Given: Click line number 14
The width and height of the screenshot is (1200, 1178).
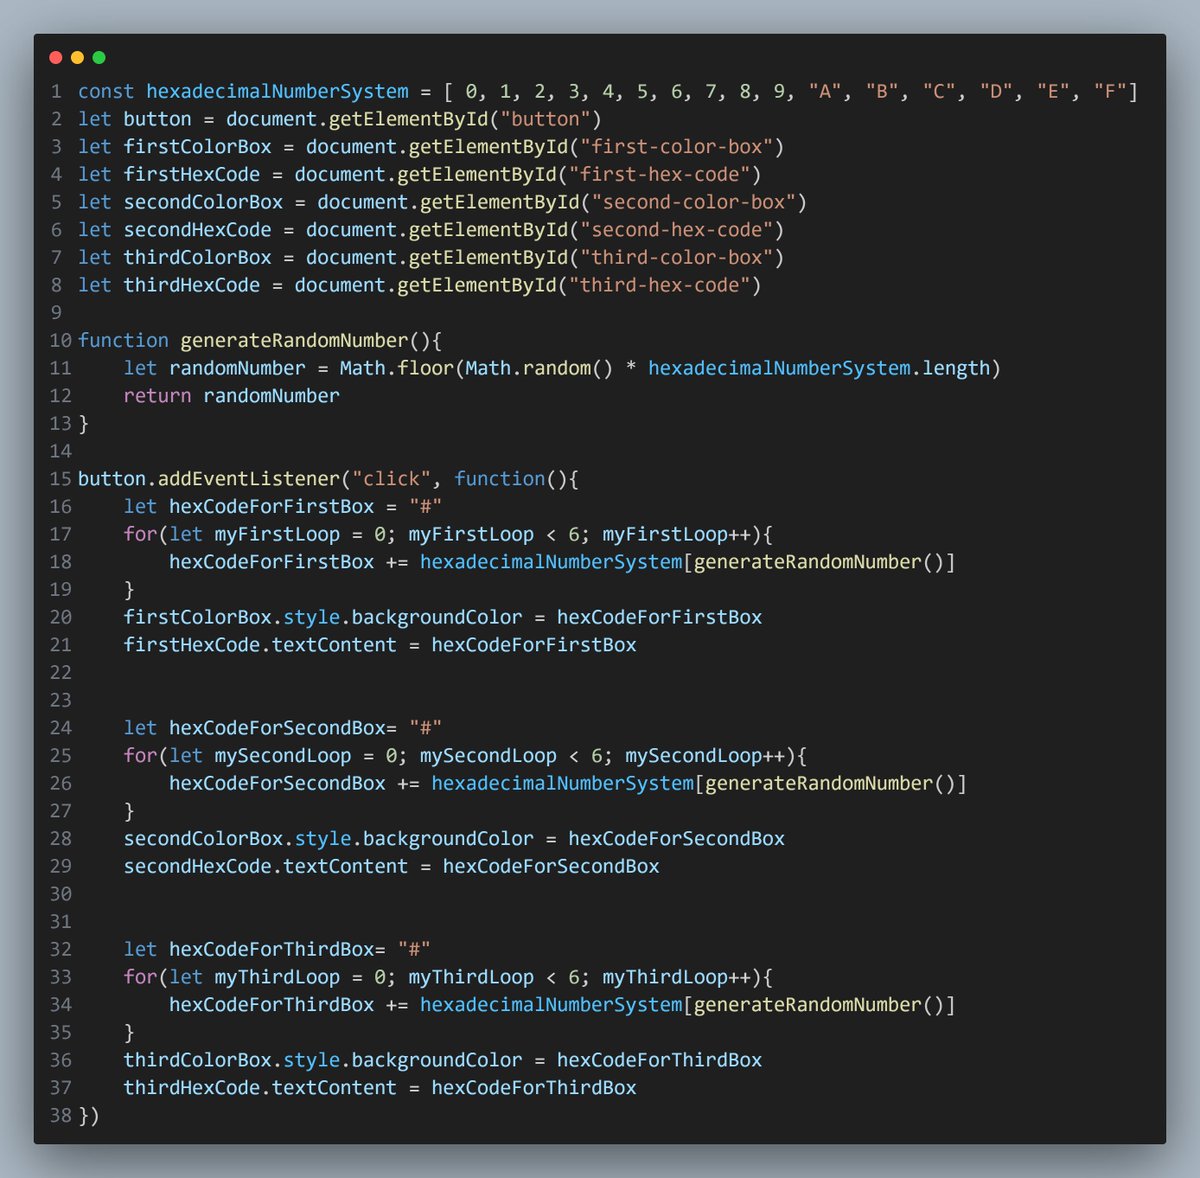Looking at the screenshot, I should coord(61,452).
